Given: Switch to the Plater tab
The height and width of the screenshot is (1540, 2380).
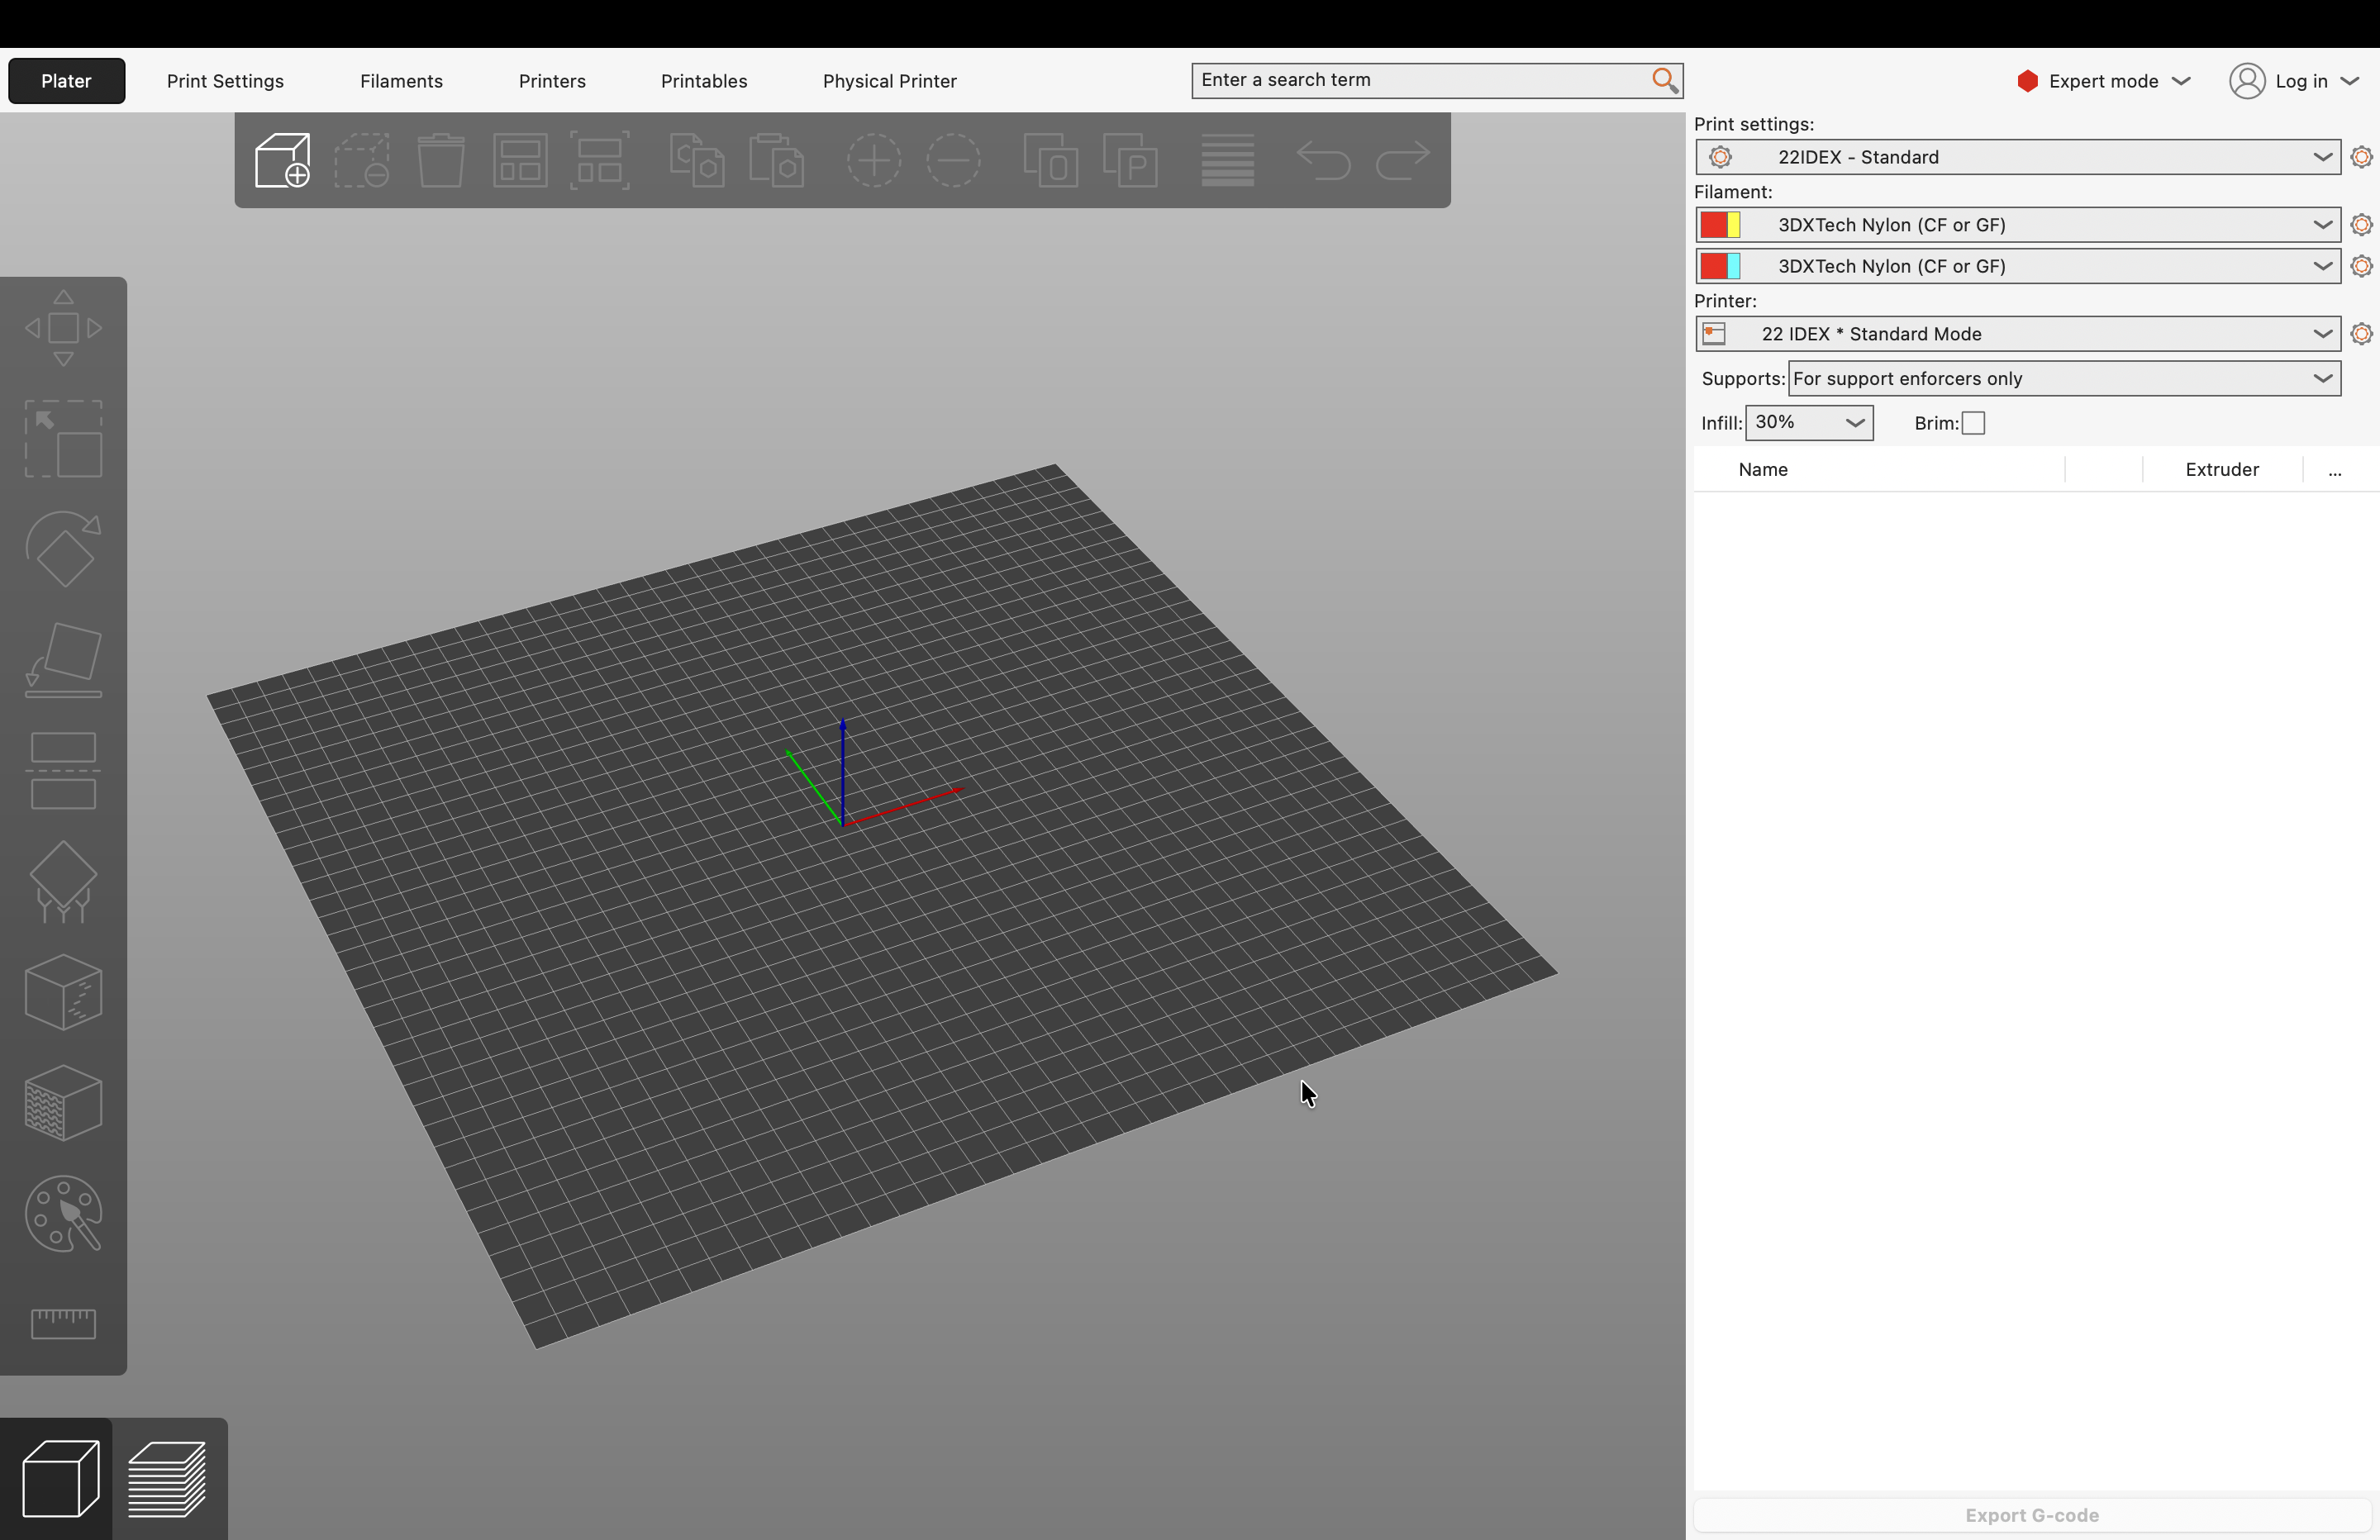Looking at the screenshot, I should 66,81.
